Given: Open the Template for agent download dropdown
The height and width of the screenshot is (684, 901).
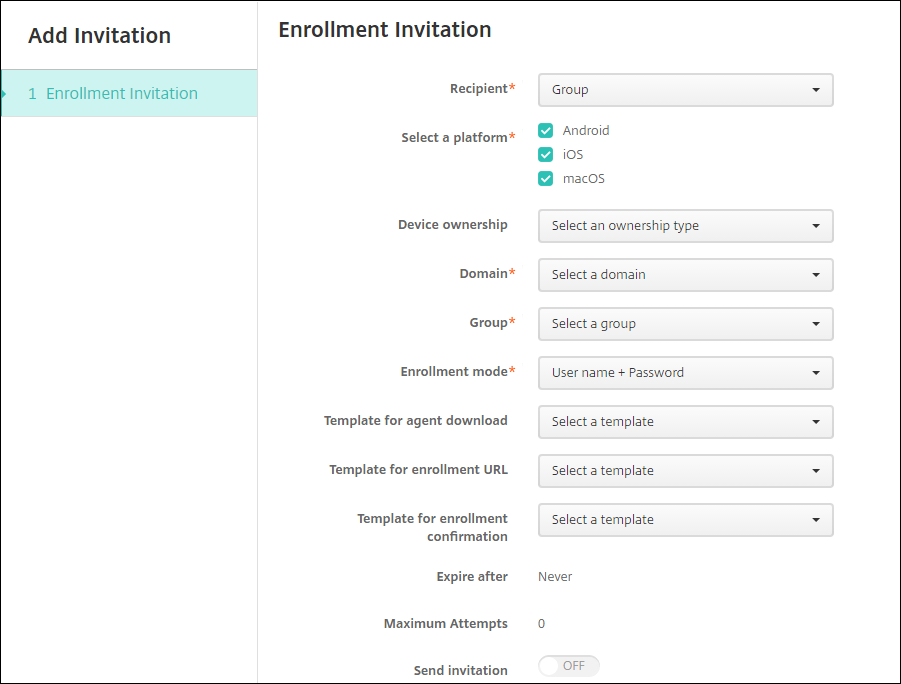Looking at the screenshot, I should [x=685, y=422].
